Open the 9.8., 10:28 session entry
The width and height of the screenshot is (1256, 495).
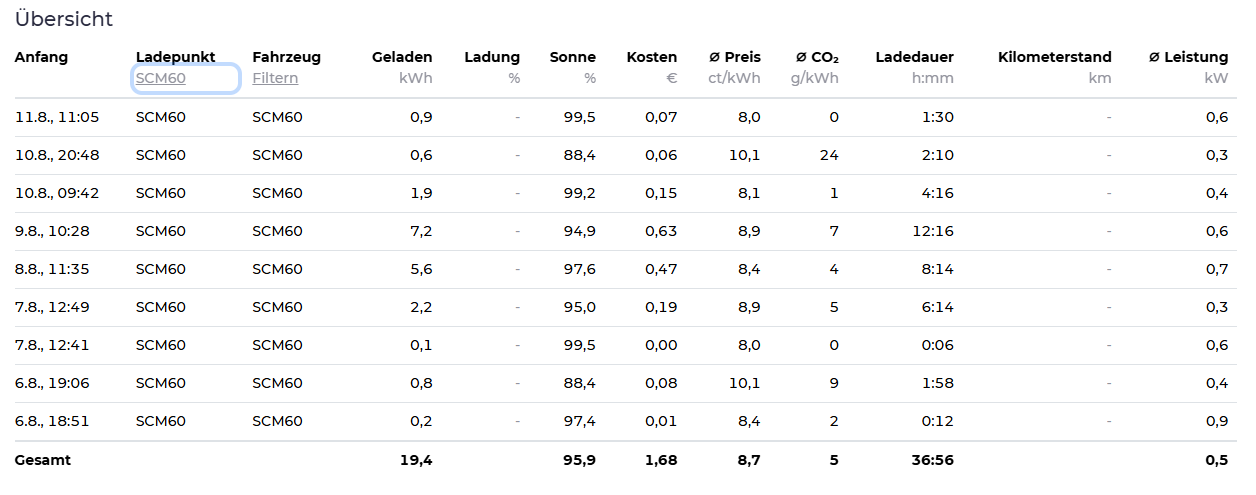coord(625,231)
